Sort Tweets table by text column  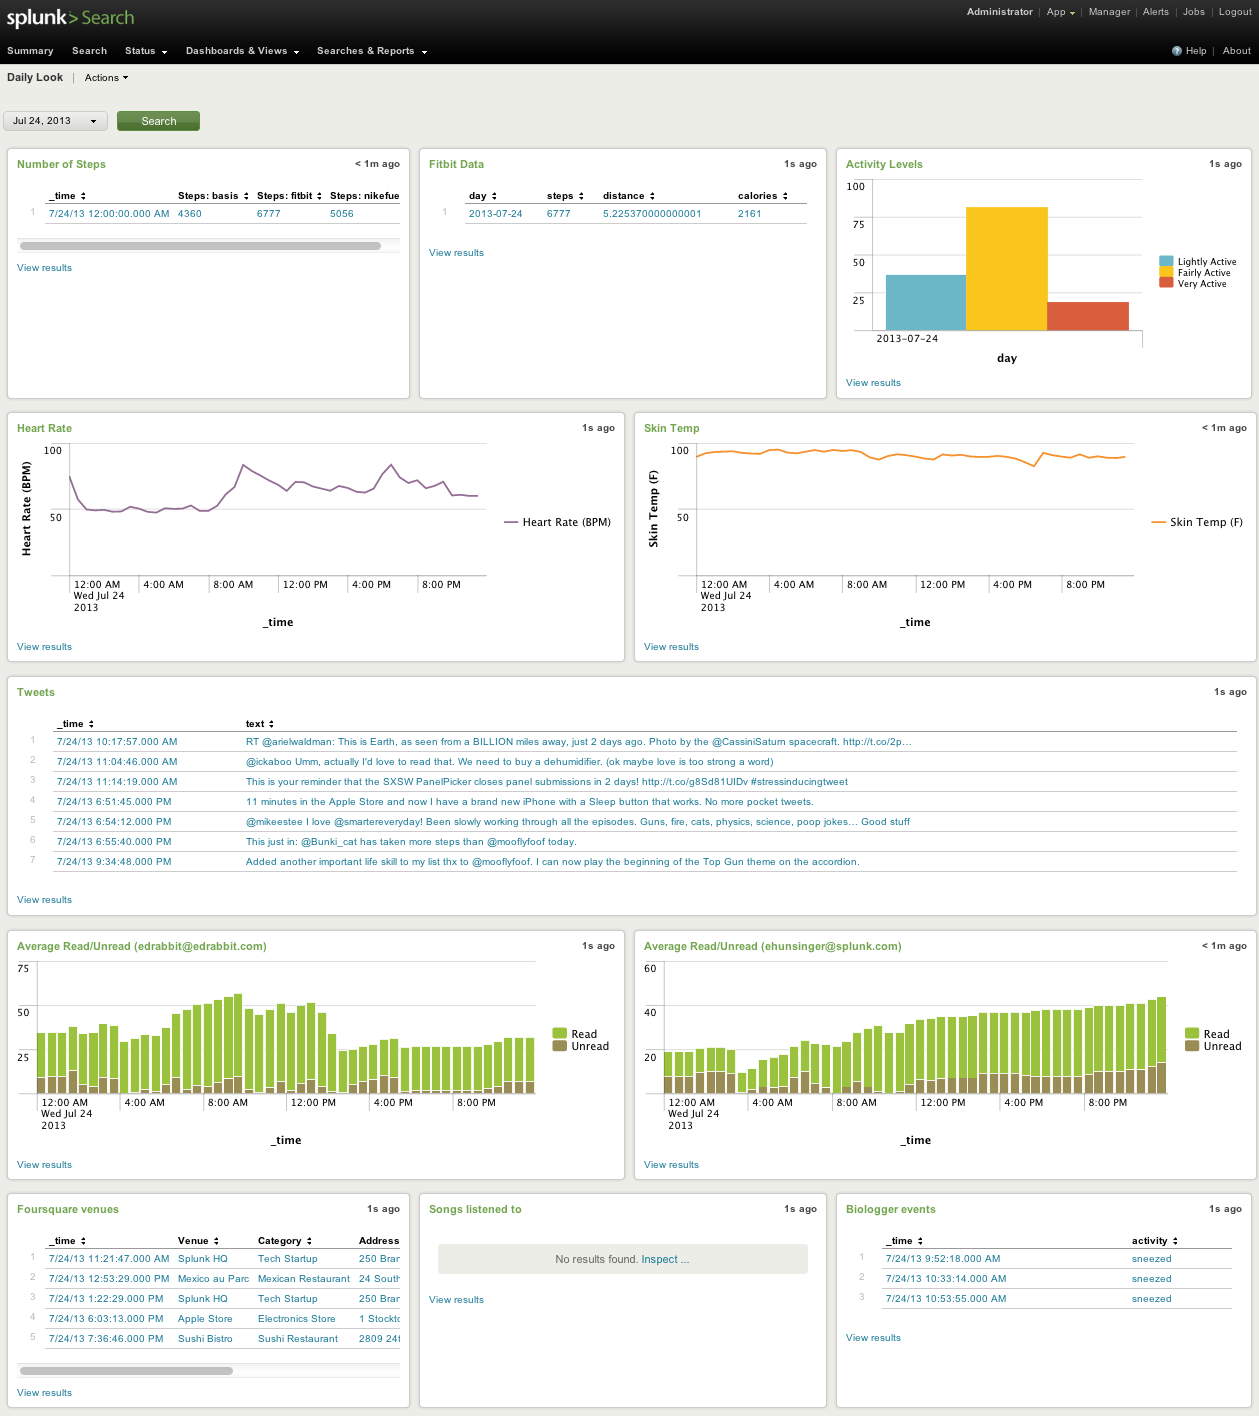[259, 724]
